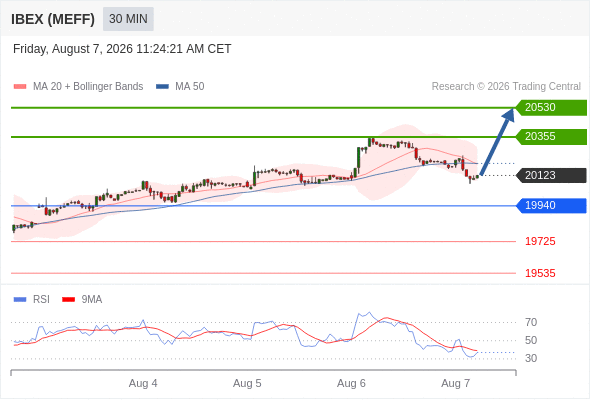
Task: Click the Aug 7 date axis label
Action: click(x=455, y=383)
